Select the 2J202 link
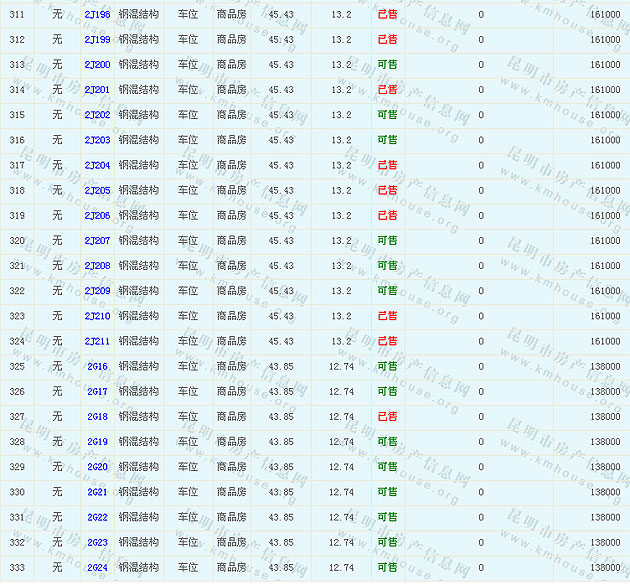Viewport: 630px width, 585px height. [x=97, y=115]
